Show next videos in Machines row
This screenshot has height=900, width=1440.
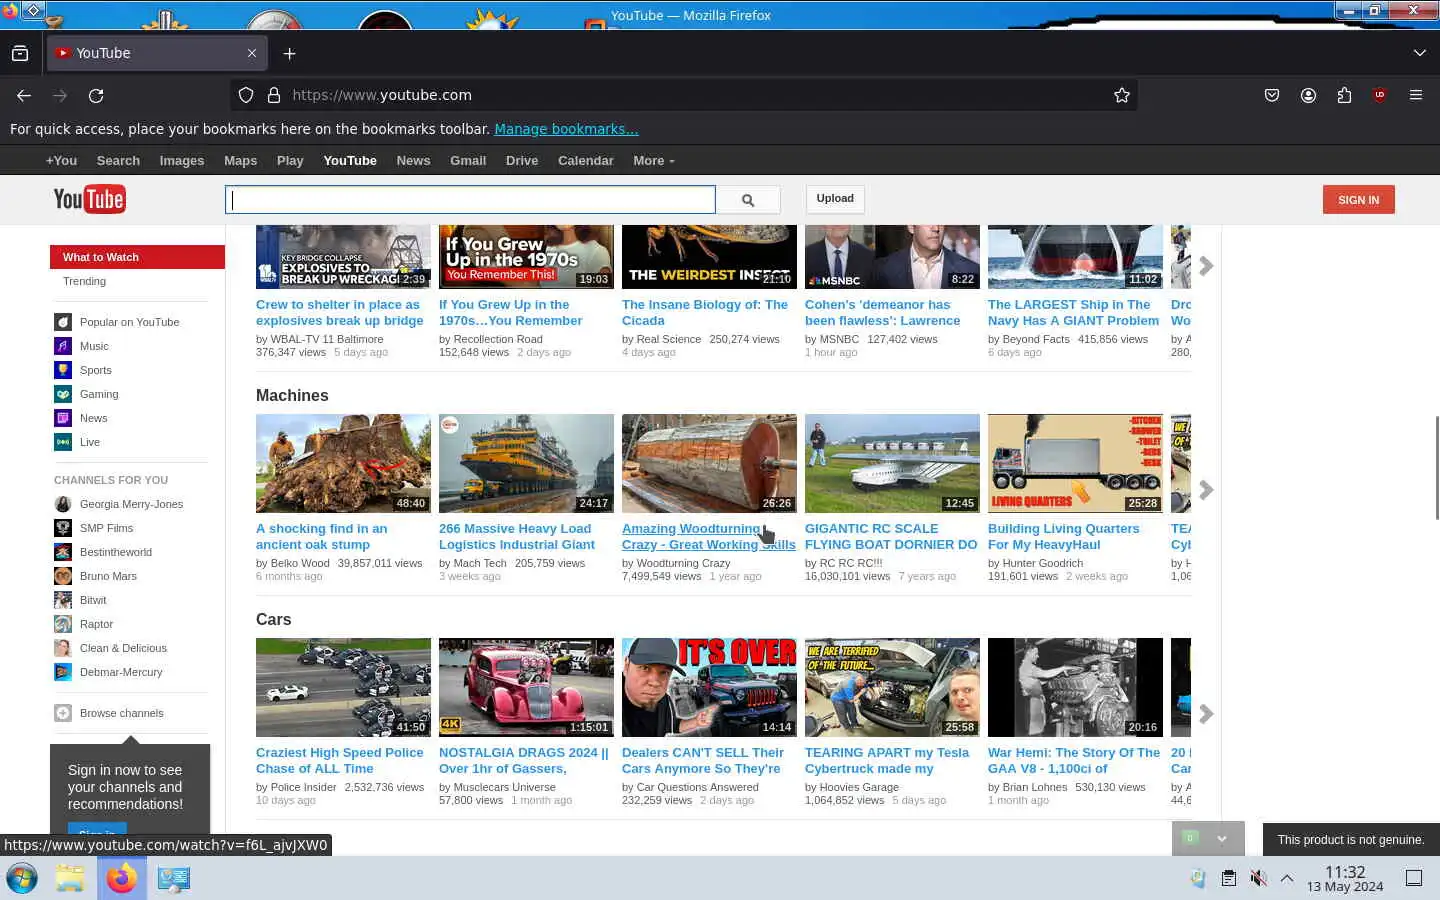click(x=1206, y=490)
